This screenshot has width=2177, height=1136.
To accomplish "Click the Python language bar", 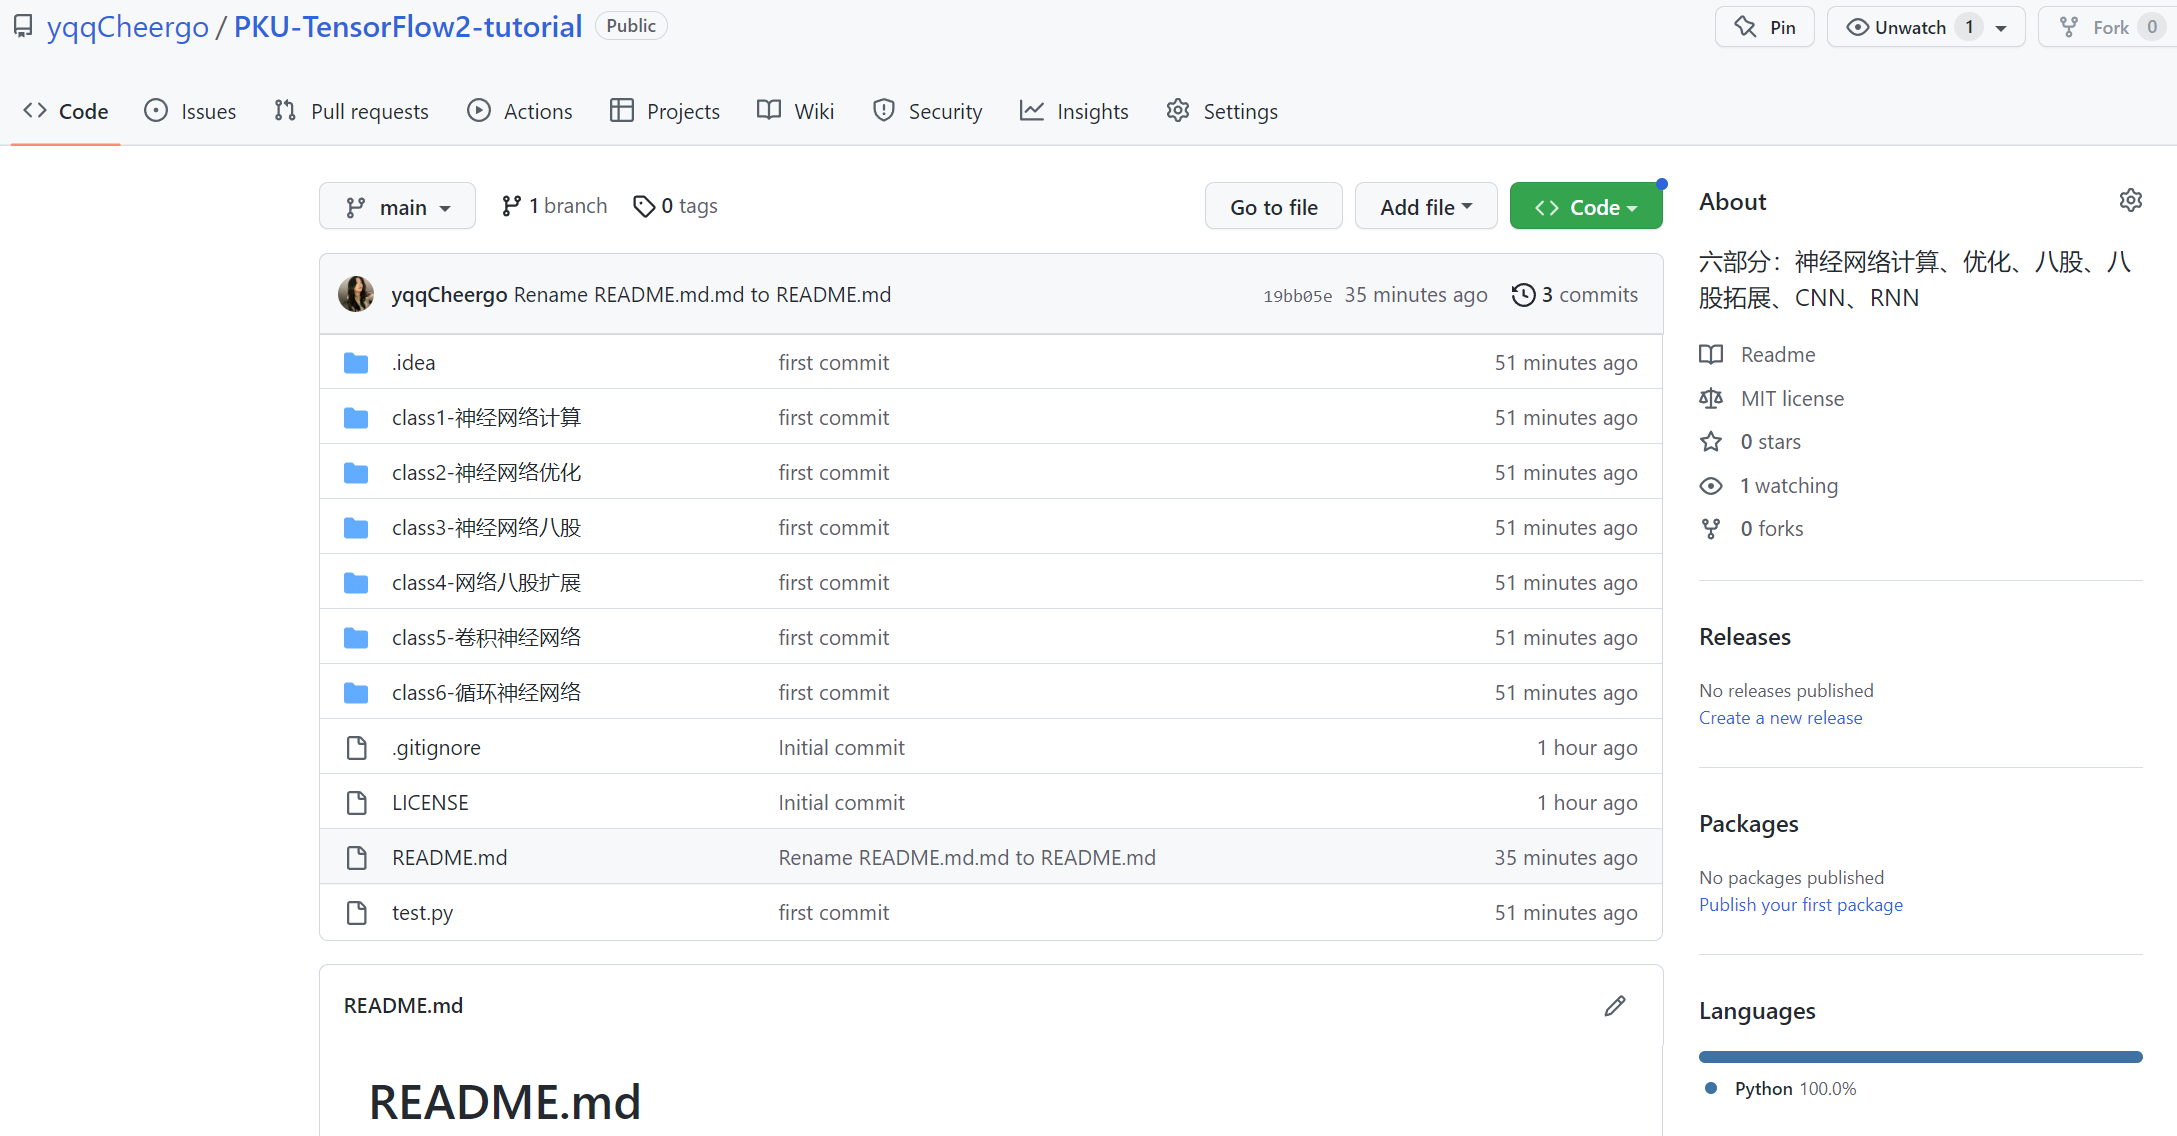I will (1920, 1057).
